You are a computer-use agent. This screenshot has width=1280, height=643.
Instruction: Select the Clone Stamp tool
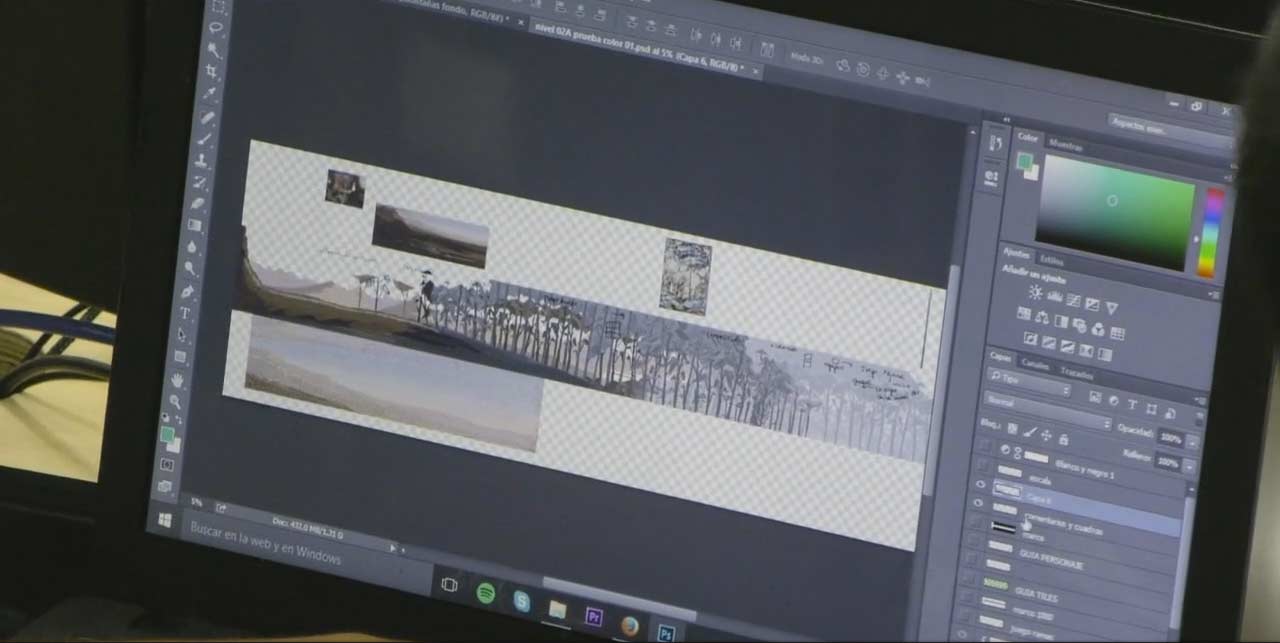[x=201, y=161]
